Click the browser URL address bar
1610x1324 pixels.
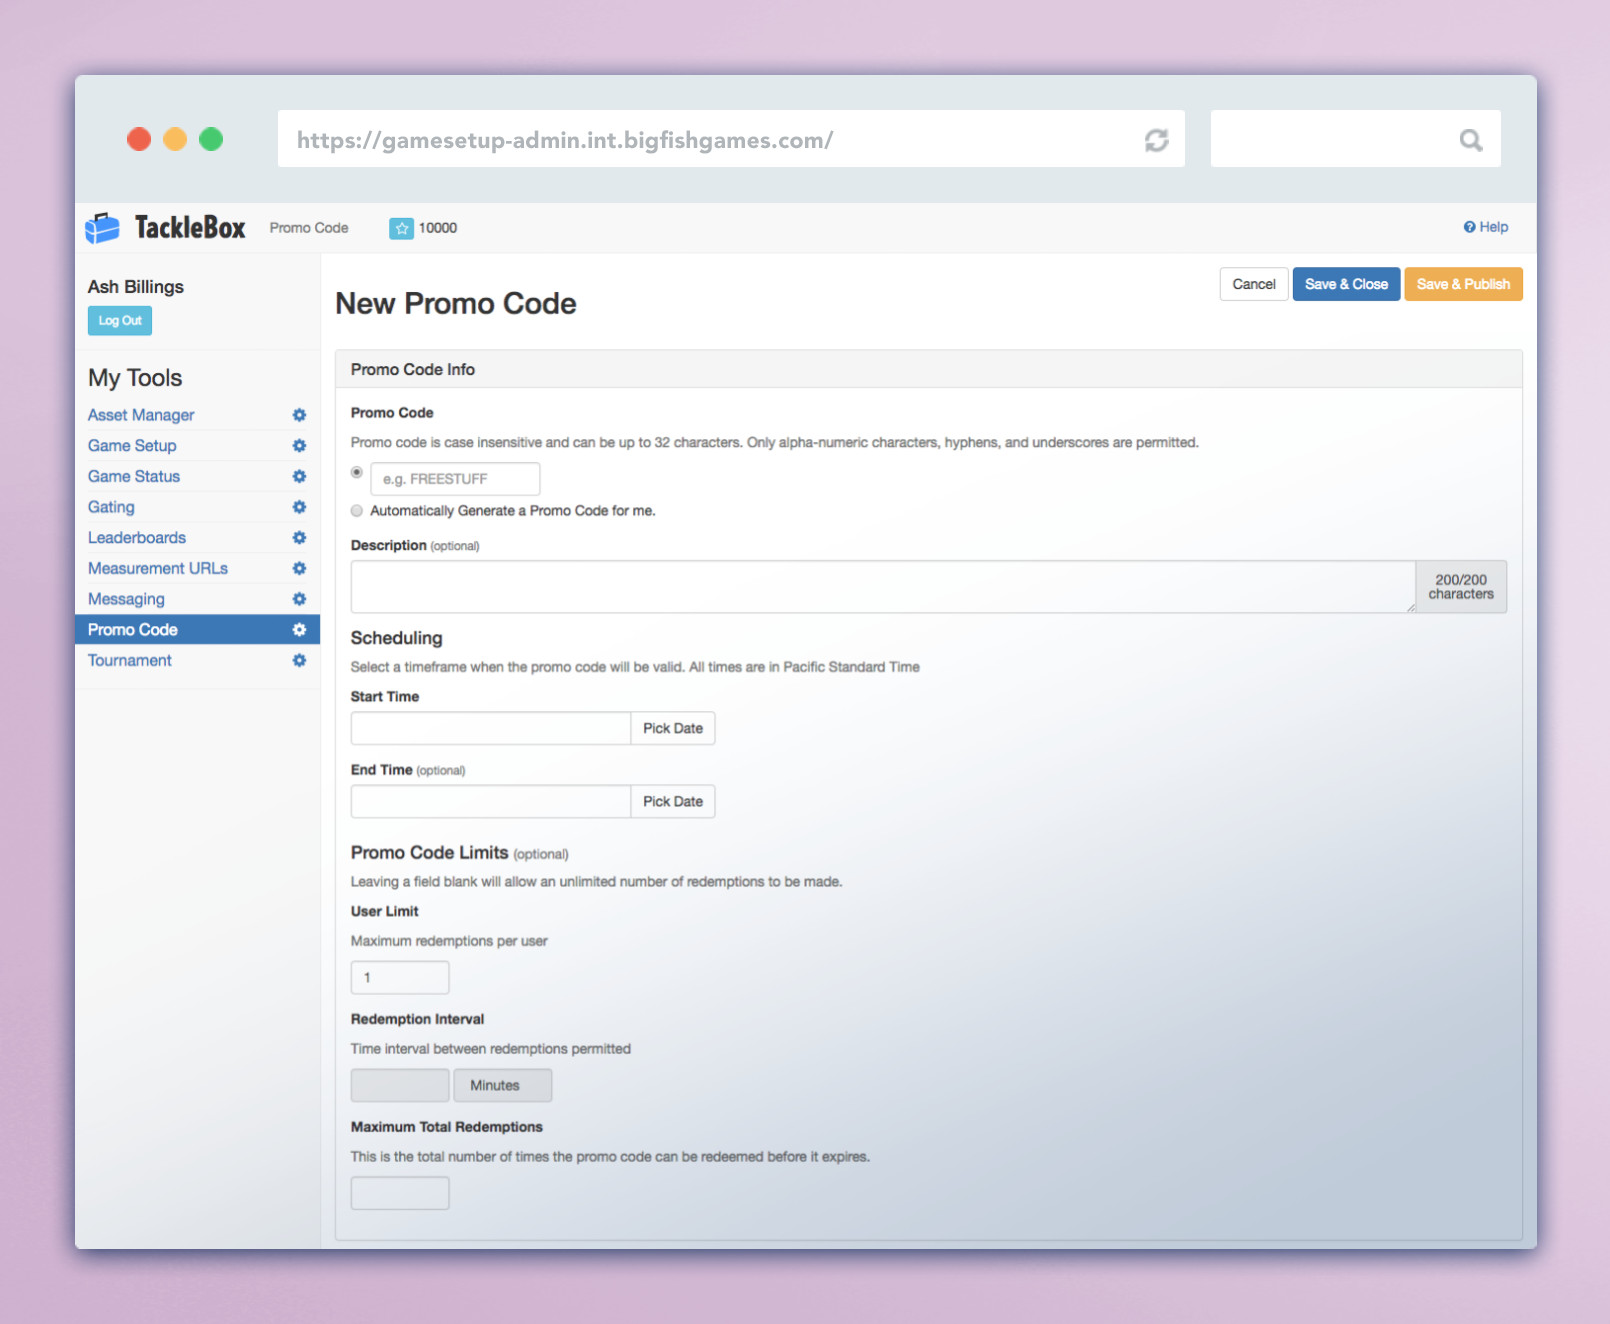[731, 139]
